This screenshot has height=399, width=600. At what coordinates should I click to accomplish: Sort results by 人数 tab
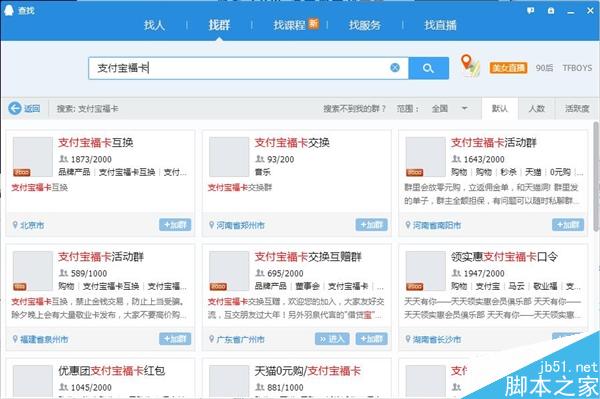(536, 109)
